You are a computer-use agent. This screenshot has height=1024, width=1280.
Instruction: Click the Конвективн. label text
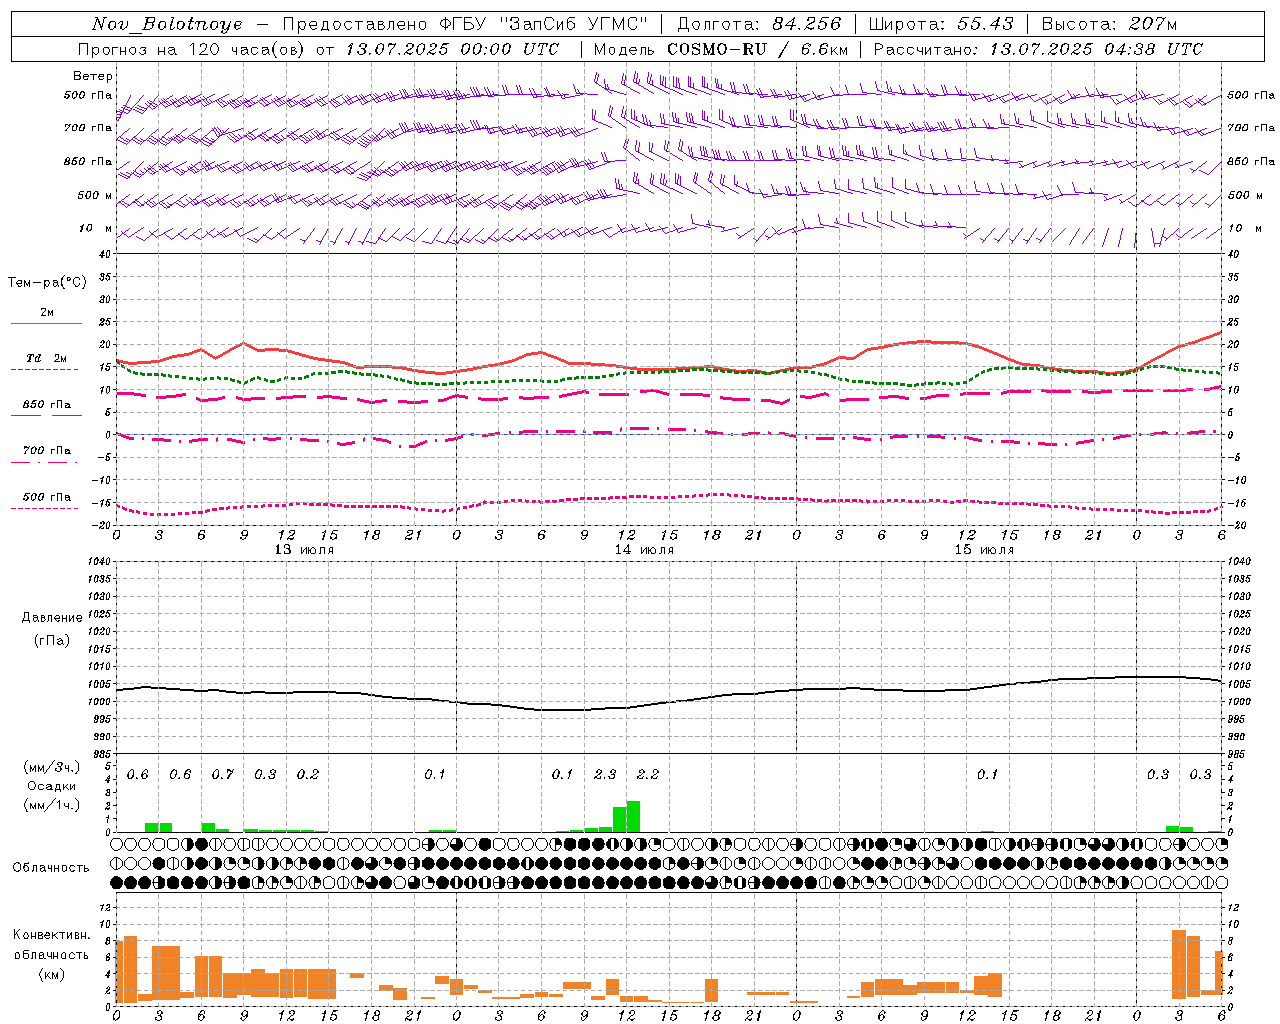(51, 935)
